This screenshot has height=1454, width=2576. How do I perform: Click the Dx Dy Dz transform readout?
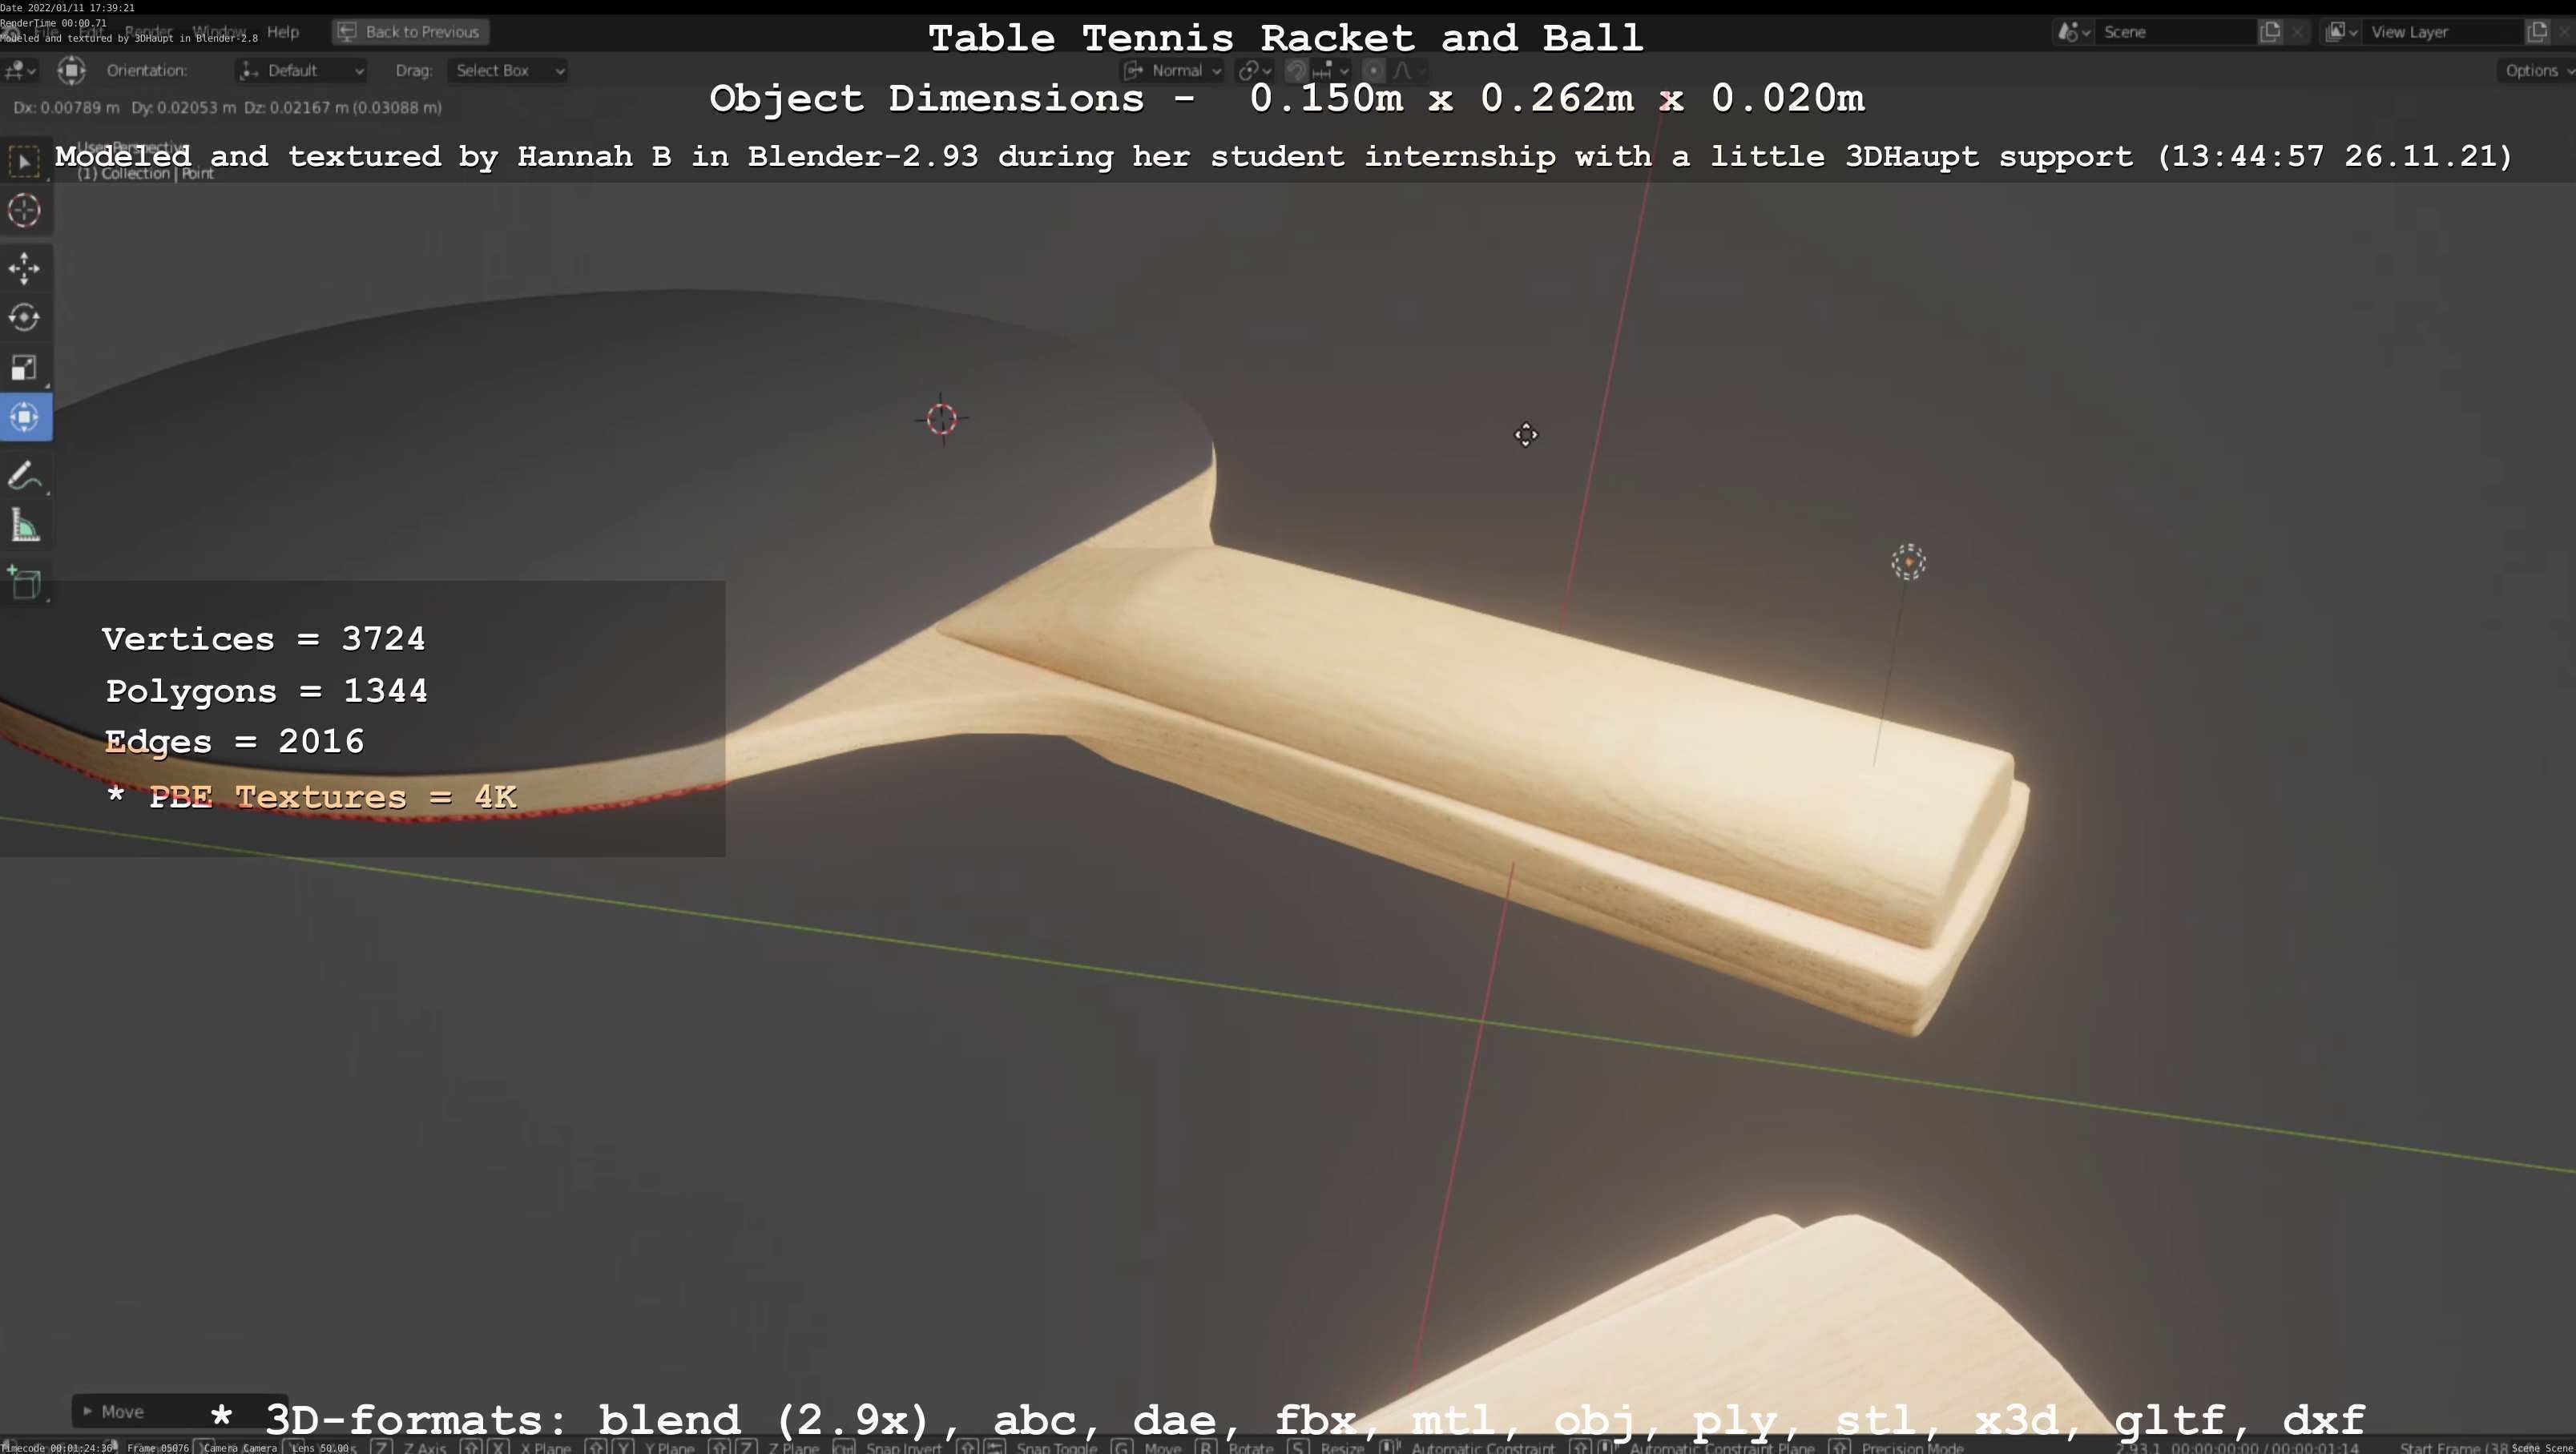227,107
